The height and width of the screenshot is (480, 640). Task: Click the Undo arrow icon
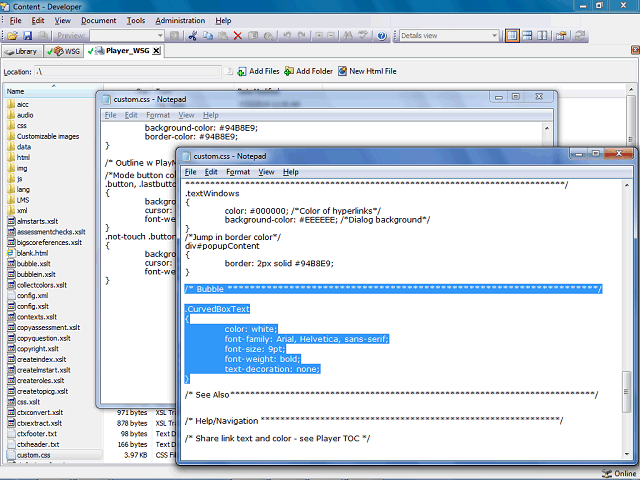287,36
